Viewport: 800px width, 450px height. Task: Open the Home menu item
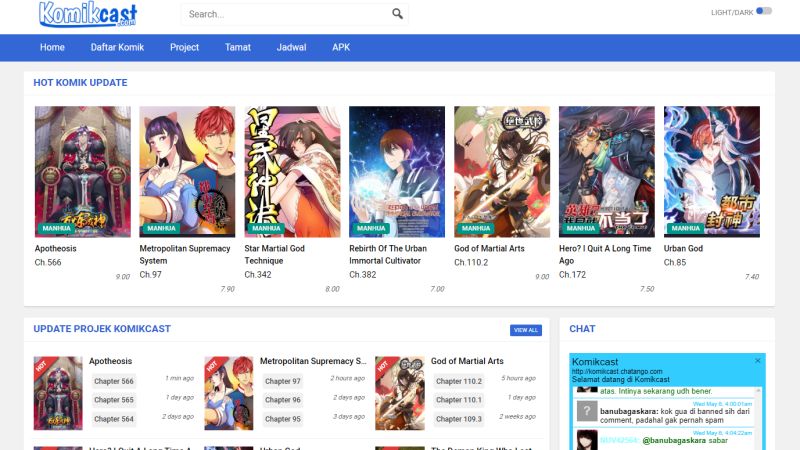point(52,47)
